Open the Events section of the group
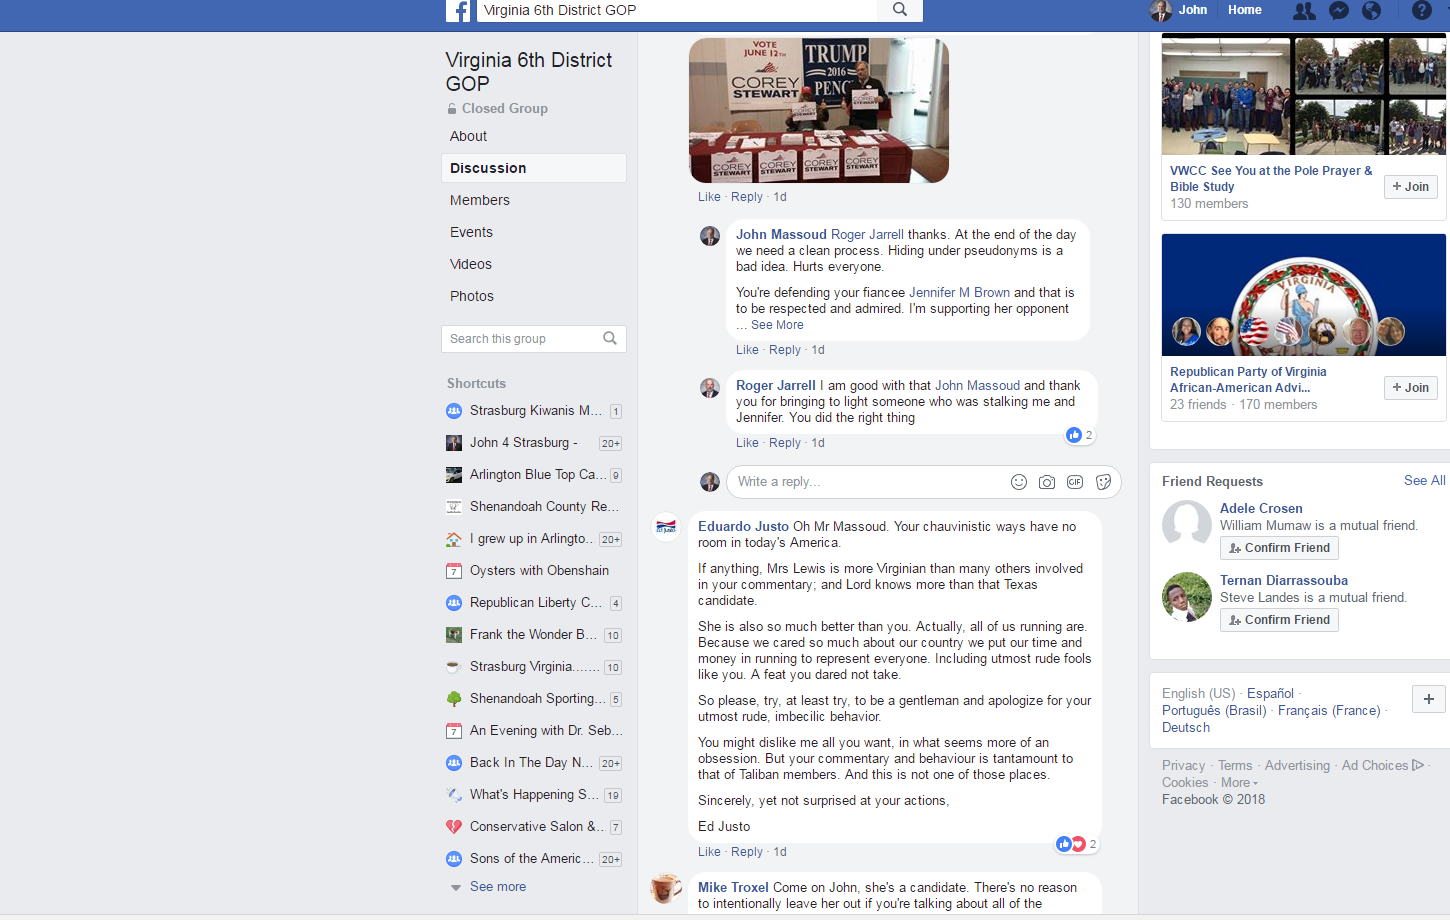Image resolution: width=1450 pixels, height=920 pixels. pos(471,232)
